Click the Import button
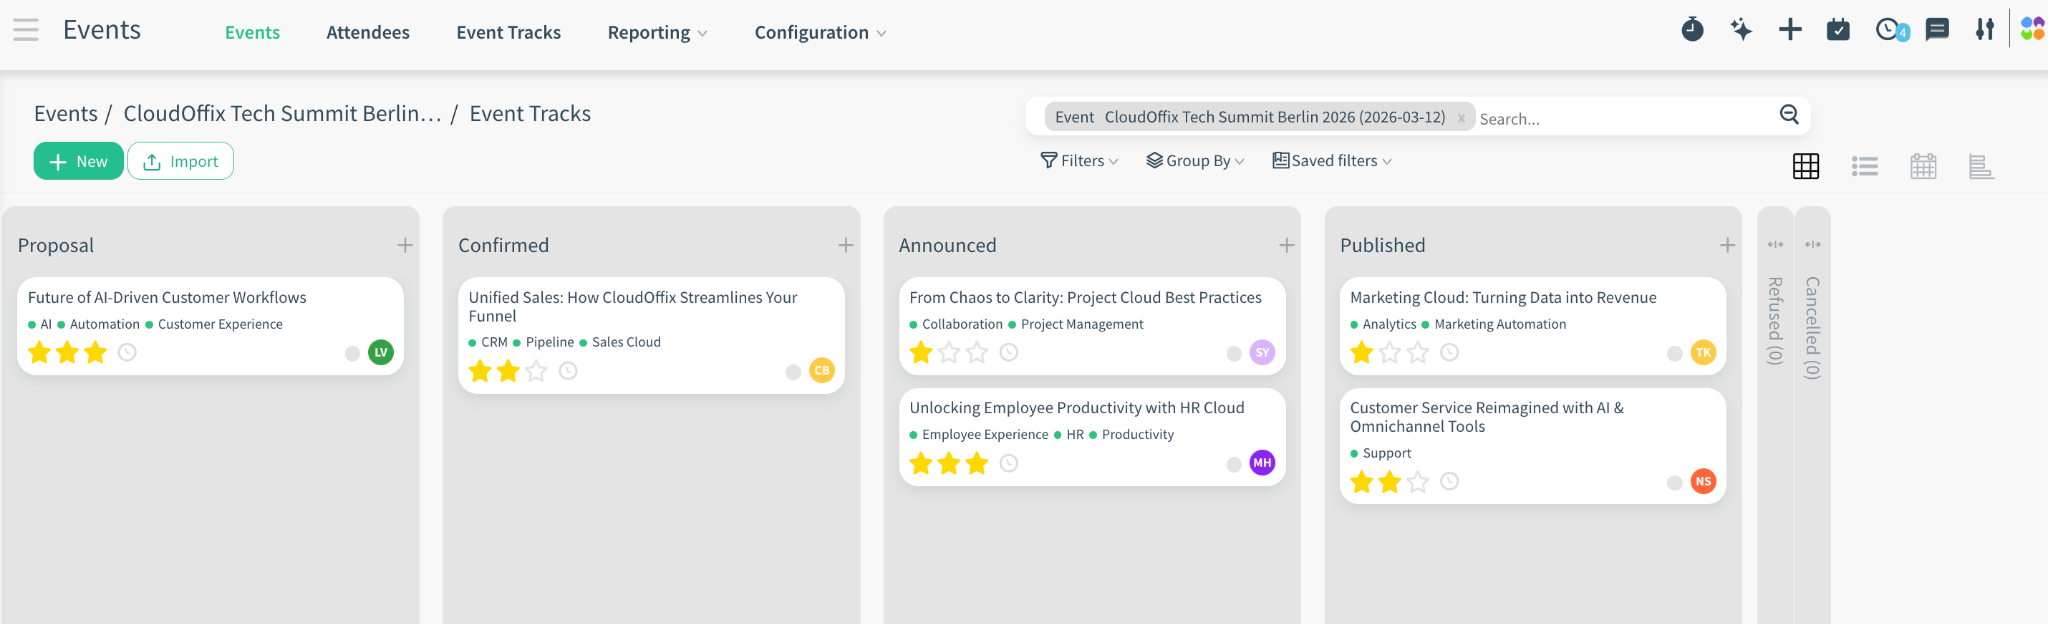Image resolution: width=2048 pixels, height=624 pixels. click(181, 161)
